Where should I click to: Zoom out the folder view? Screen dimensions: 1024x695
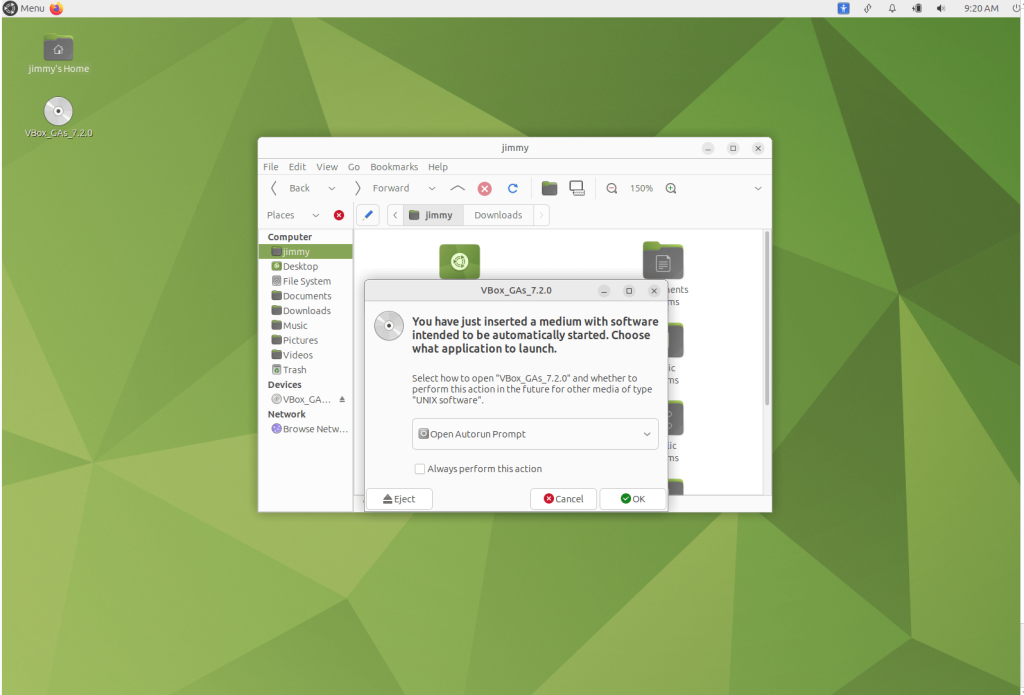(x=611, y=188)
